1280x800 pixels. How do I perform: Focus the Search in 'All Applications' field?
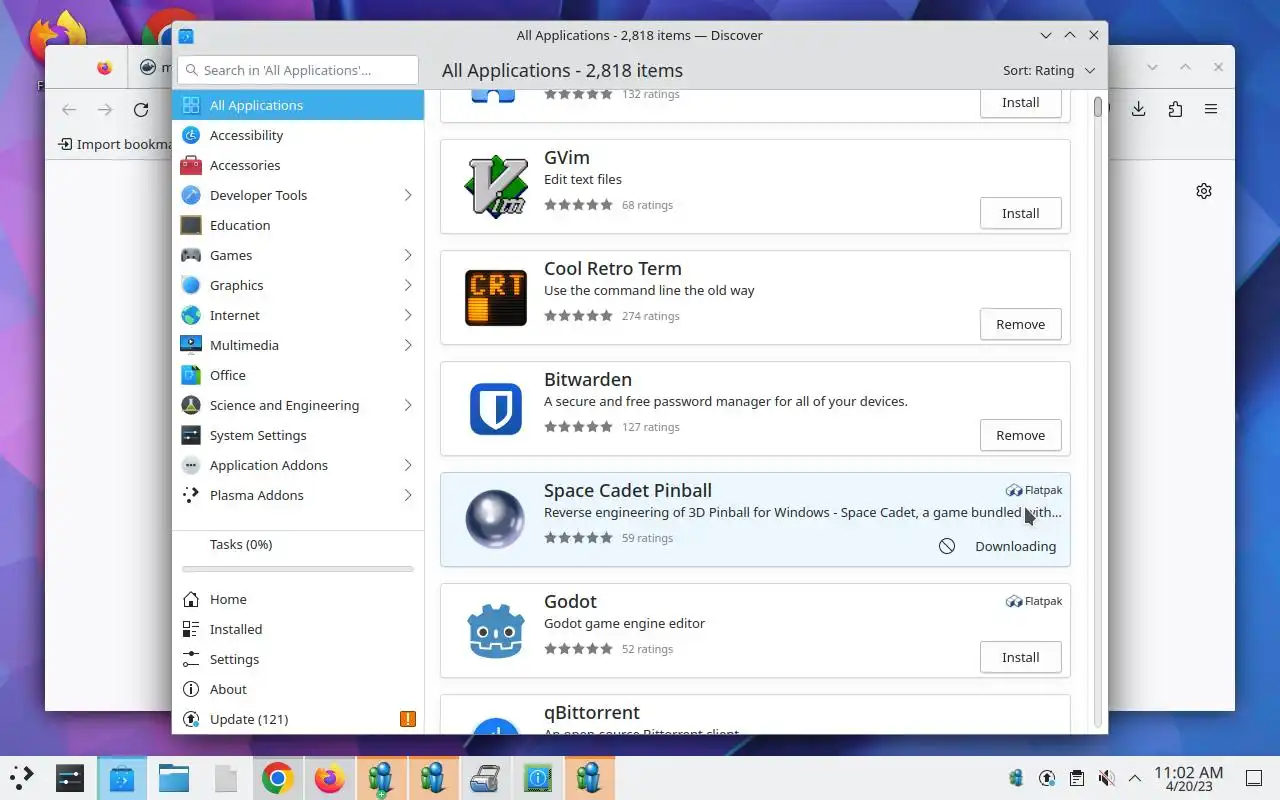tap(298, 70)
